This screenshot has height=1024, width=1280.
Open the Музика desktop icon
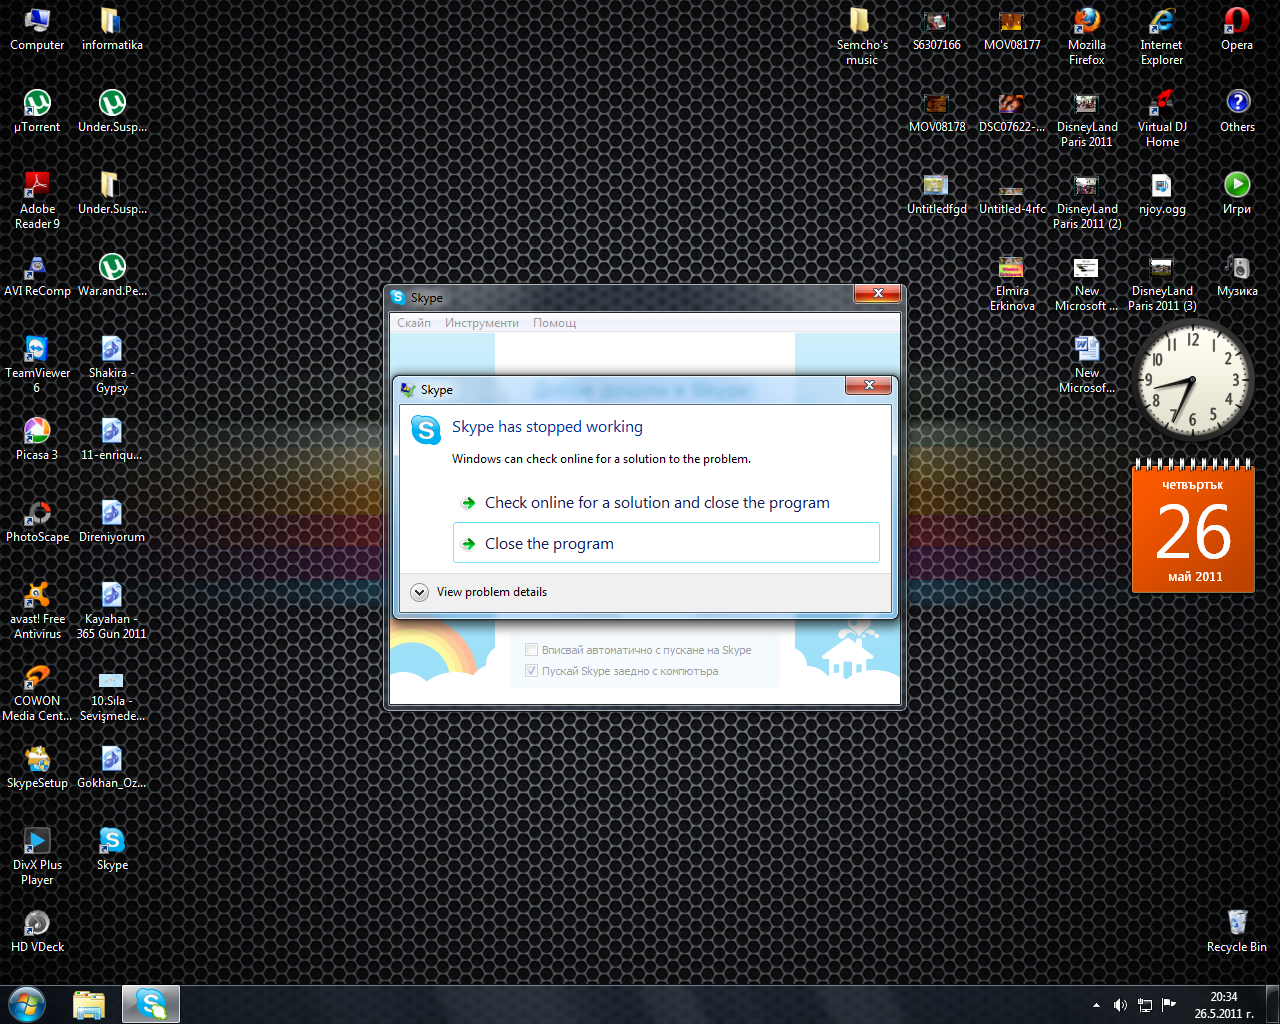(1237, 276)
